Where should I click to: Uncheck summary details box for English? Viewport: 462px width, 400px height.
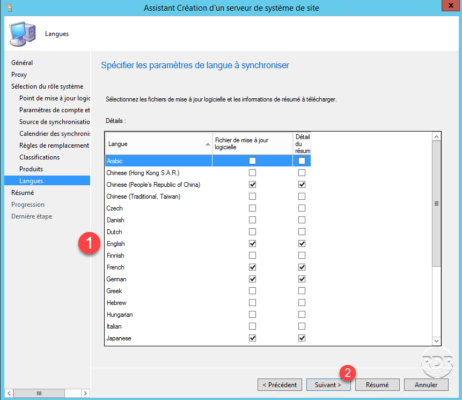coord(302,244)
